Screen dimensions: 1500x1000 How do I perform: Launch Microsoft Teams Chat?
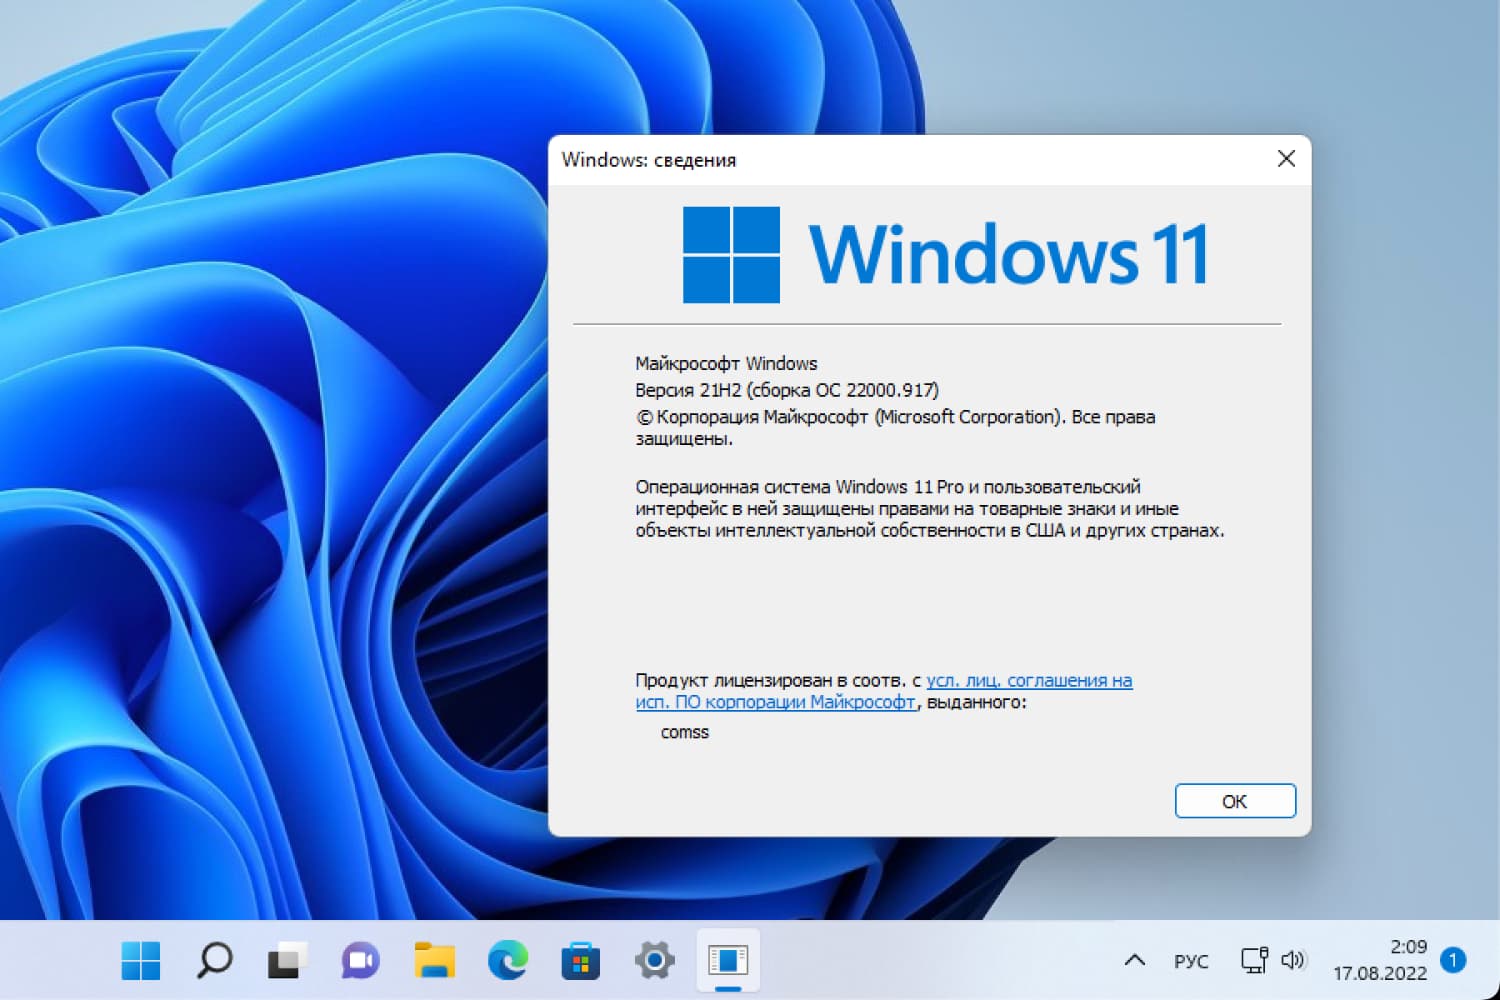point(359,960)
